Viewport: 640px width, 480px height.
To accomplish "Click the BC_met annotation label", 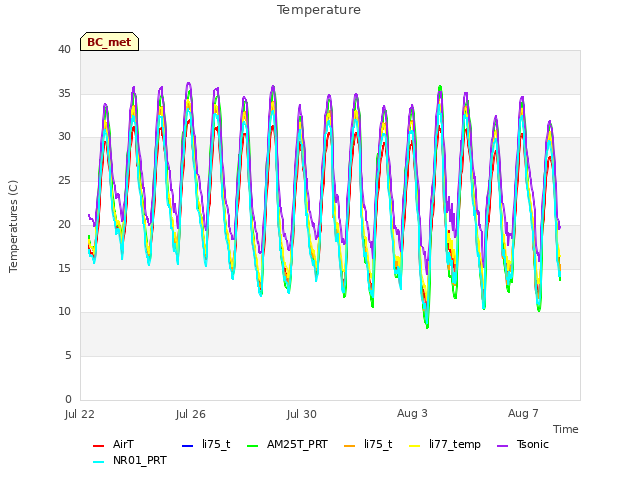I will (109, 42).
